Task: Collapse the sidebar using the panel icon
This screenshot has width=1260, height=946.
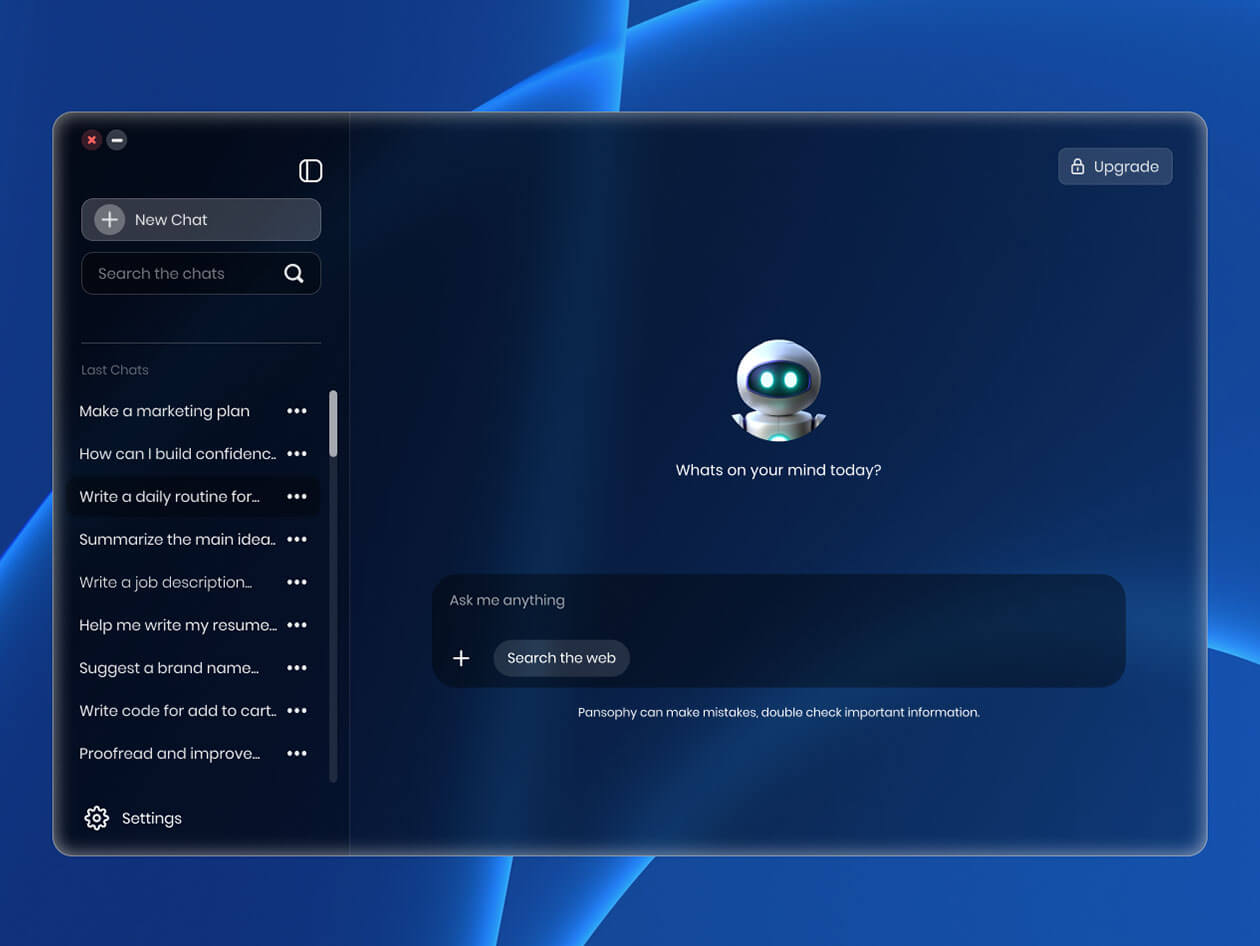Action: pyautogui.click(x=311, y=171)
